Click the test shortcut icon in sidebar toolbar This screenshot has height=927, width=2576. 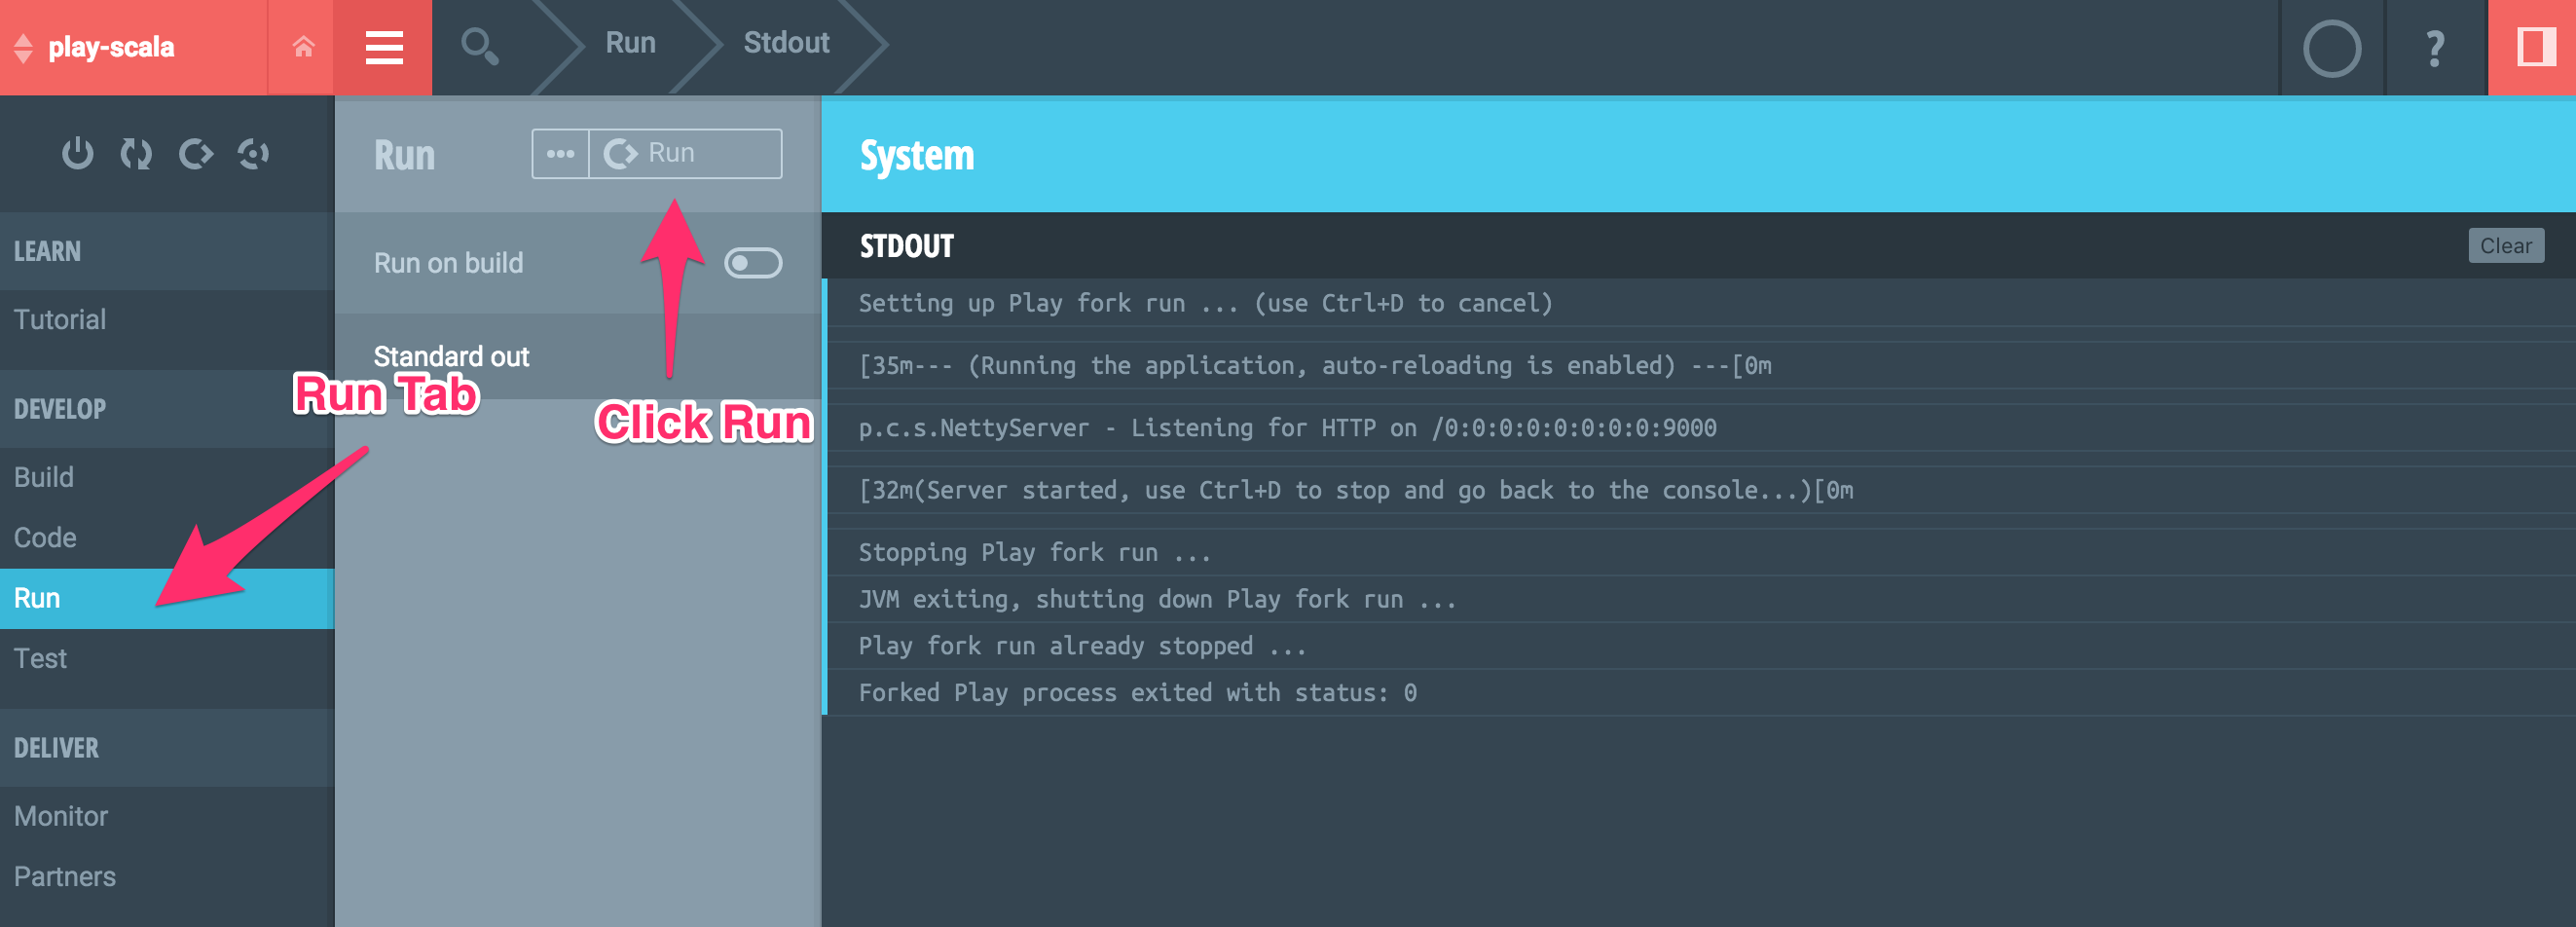coord(254,154)
